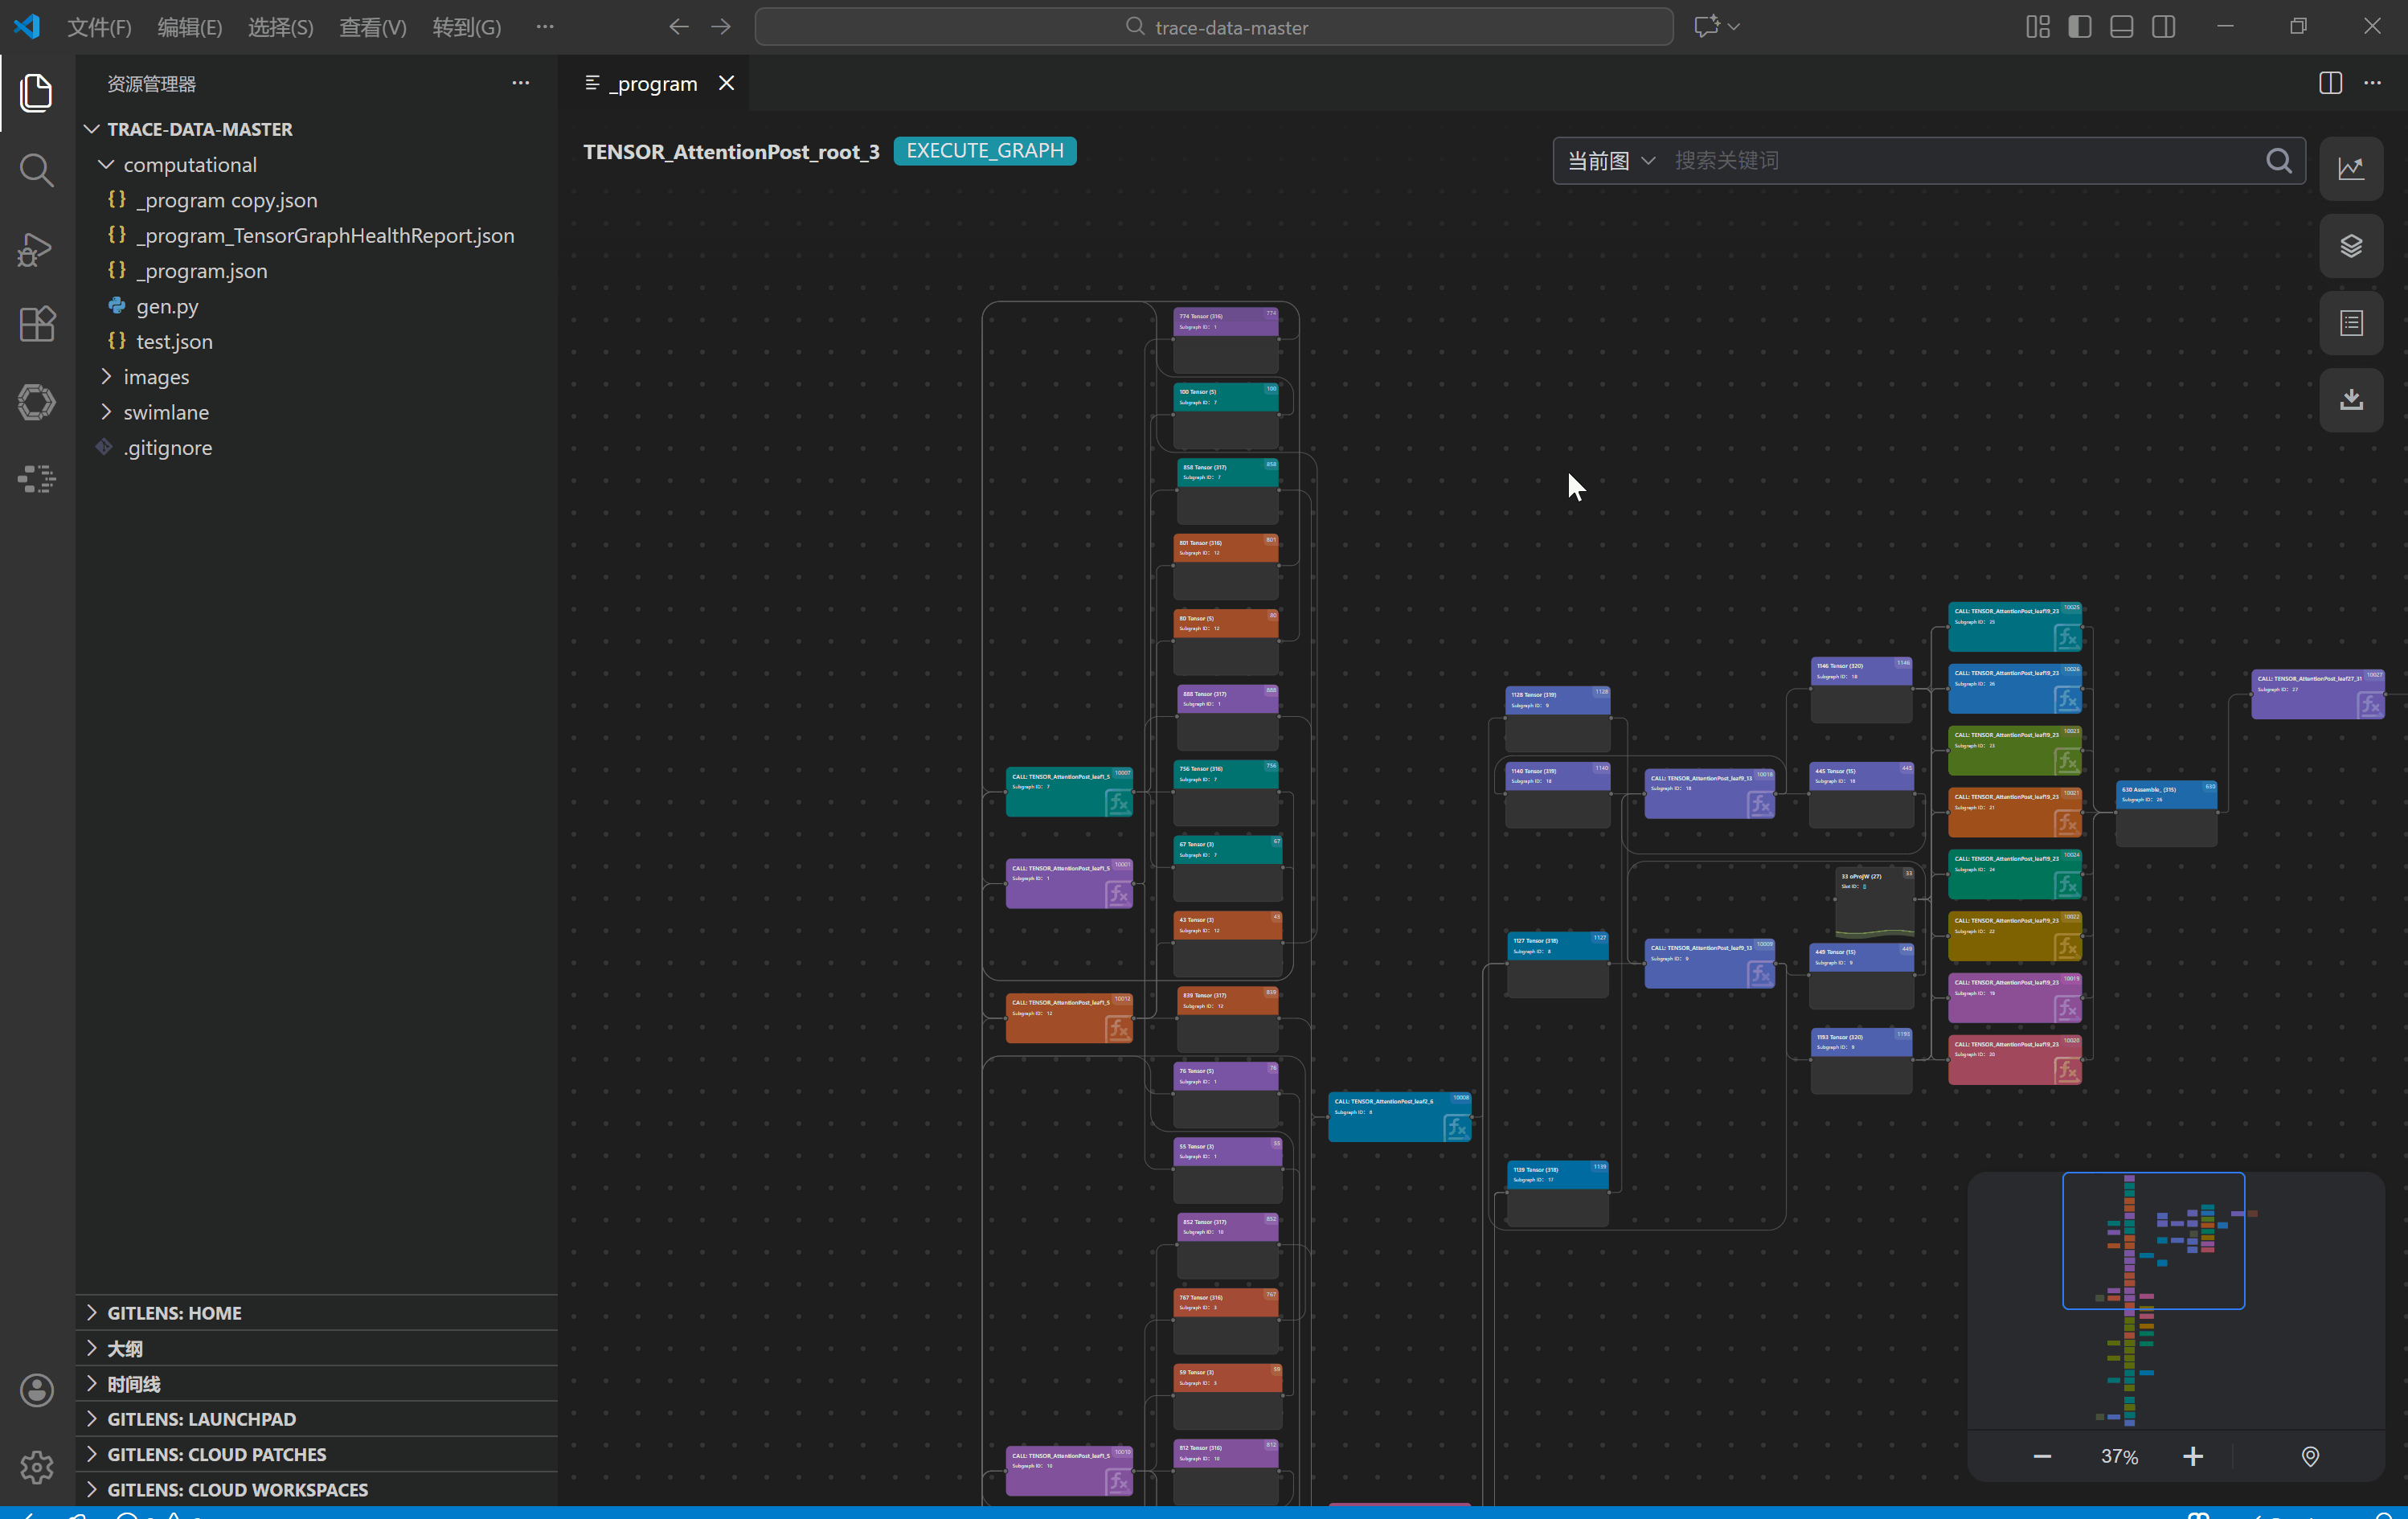
Task: Open the 当前图 scope dropdown
Action: tap(1610, 161)
